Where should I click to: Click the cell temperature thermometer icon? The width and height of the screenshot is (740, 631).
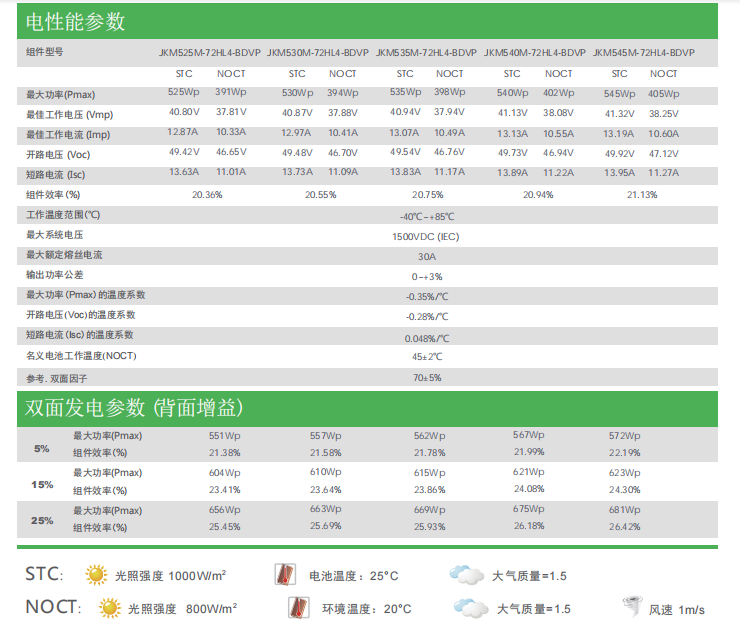tap(285, 575)
